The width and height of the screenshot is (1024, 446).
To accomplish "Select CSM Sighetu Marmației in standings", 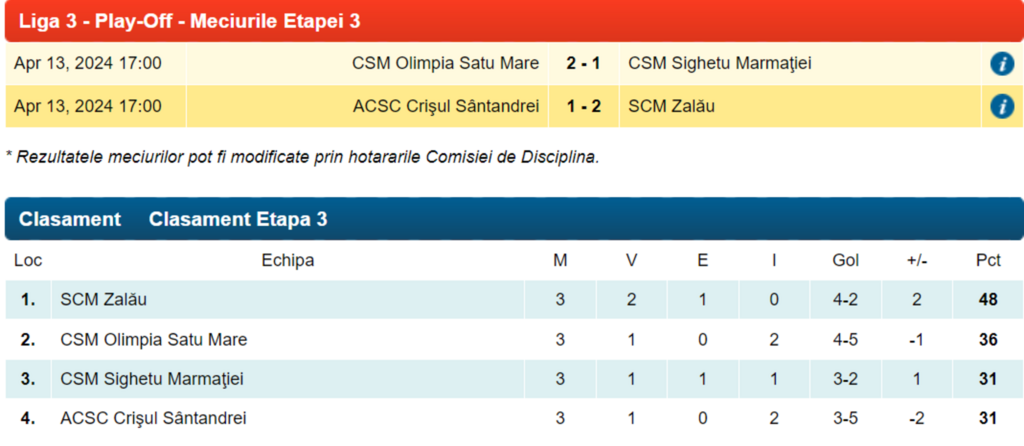I will point(152,379).
